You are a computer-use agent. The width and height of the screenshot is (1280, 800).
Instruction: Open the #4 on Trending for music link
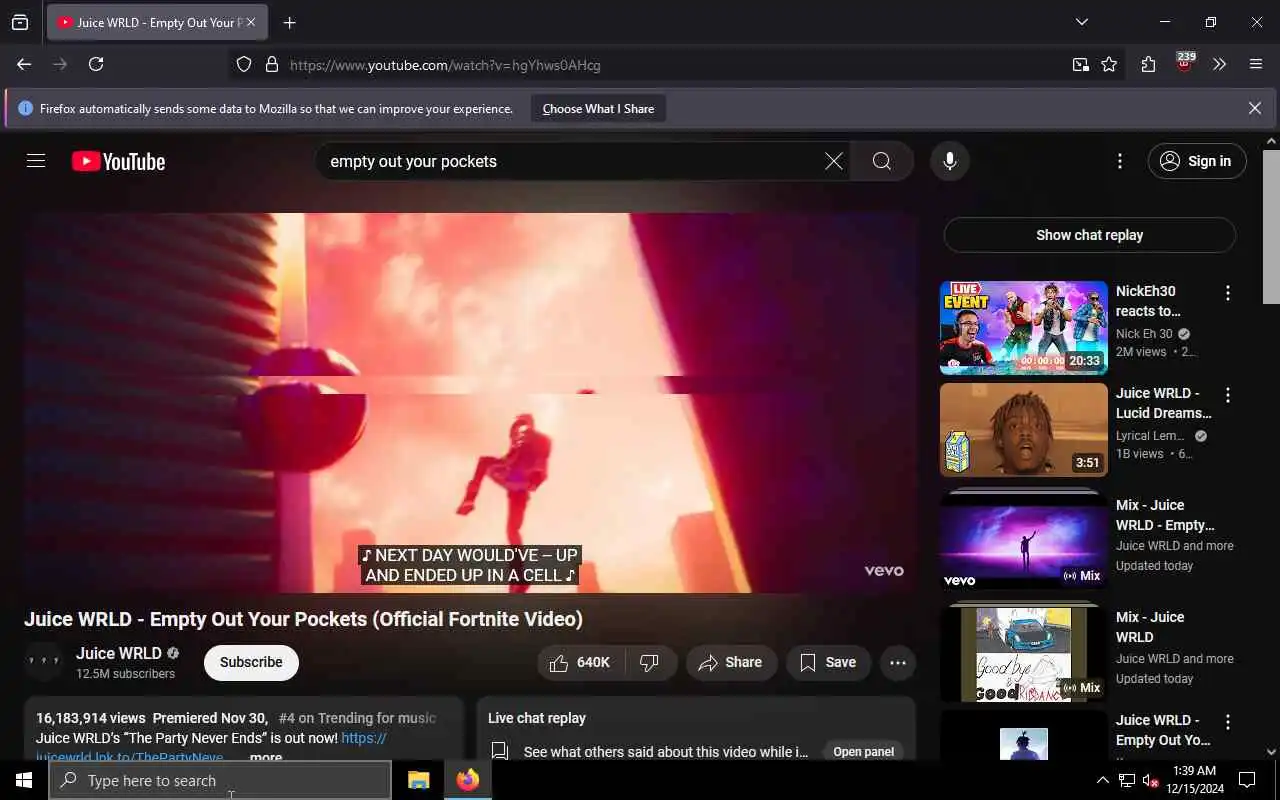[357, 718]
